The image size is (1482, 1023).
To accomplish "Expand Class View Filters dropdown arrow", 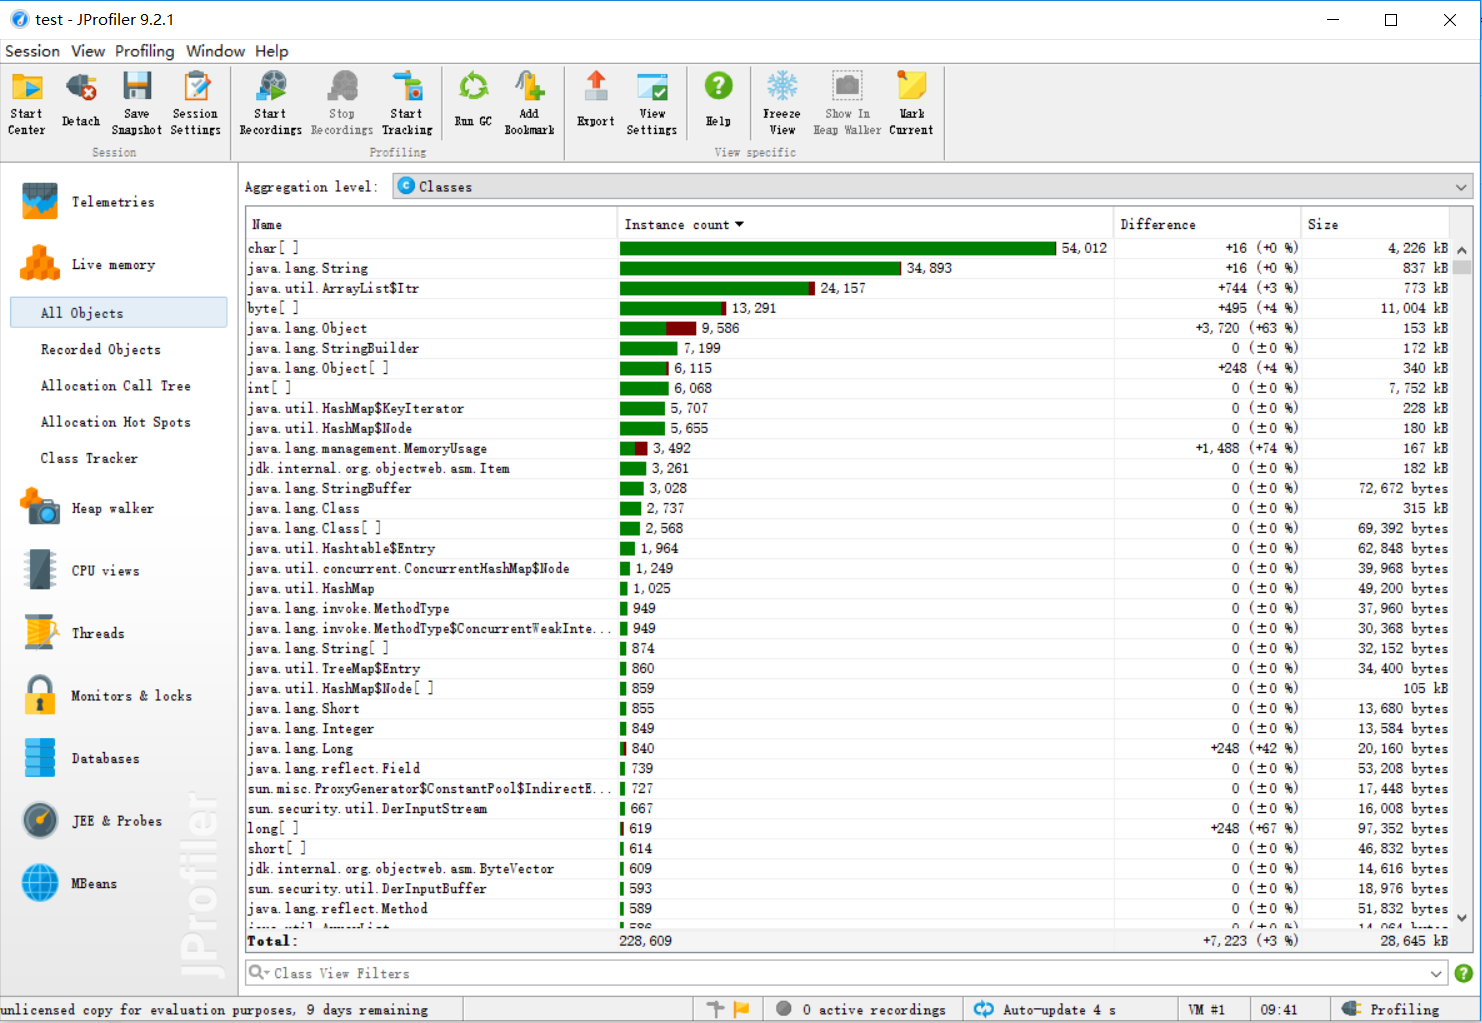I will pos(1436,973).
